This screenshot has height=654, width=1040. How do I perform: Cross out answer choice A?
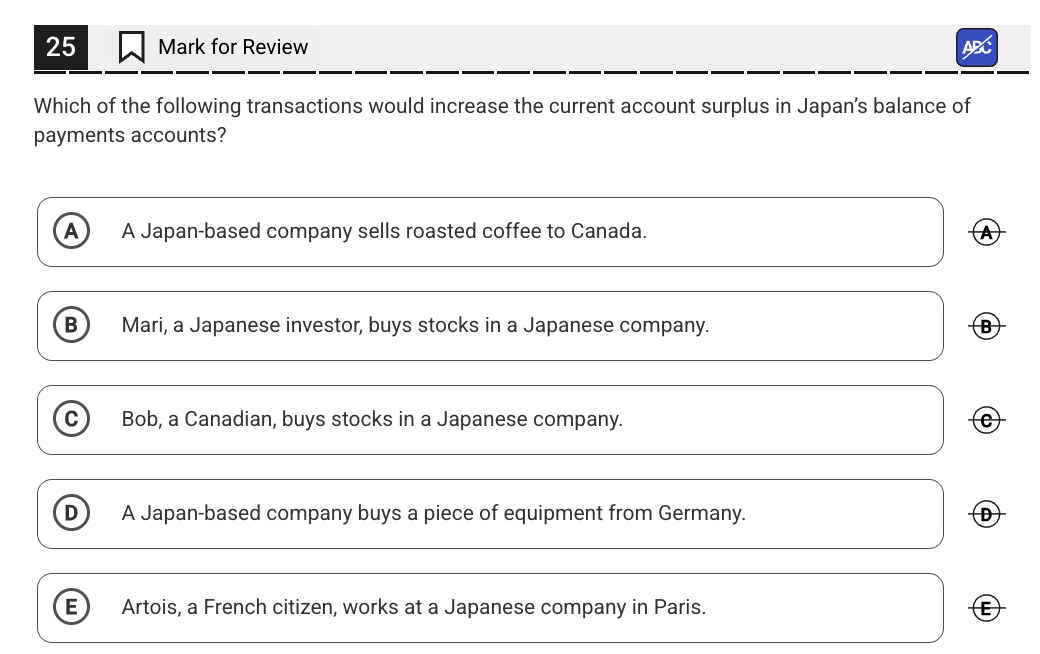[986, 232]
